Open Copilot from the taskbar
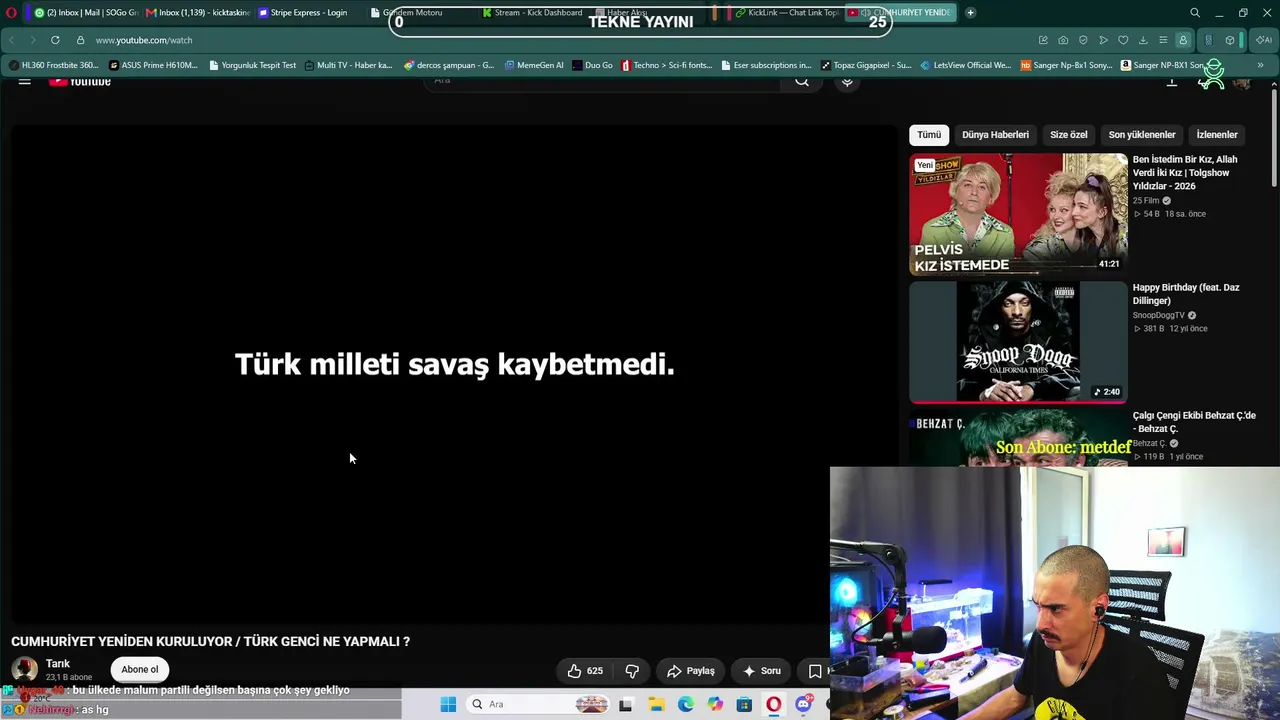The image size is (1280, 720). (715, 705)
